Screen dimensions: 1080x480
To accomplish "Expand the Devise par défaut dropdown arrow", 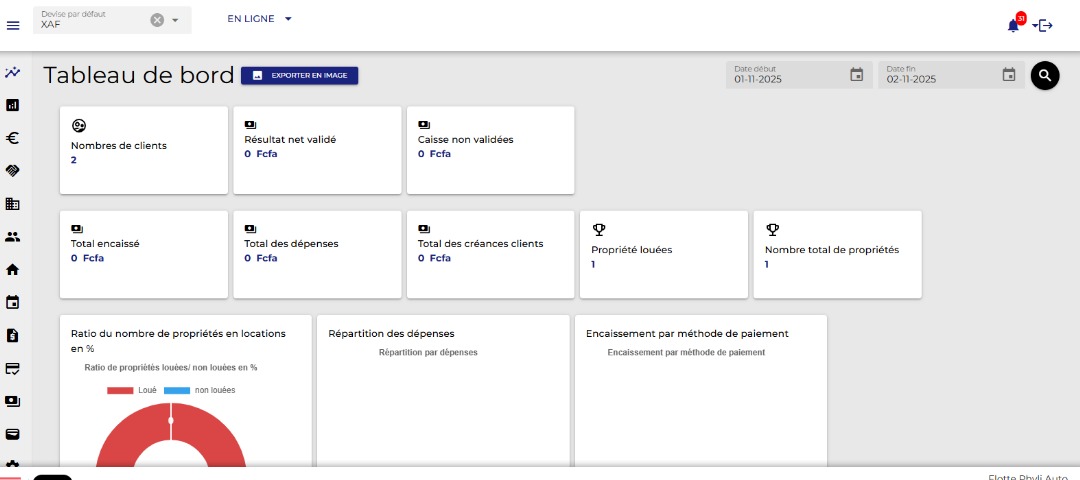I will pyautogui.click(x=175, y=20).
